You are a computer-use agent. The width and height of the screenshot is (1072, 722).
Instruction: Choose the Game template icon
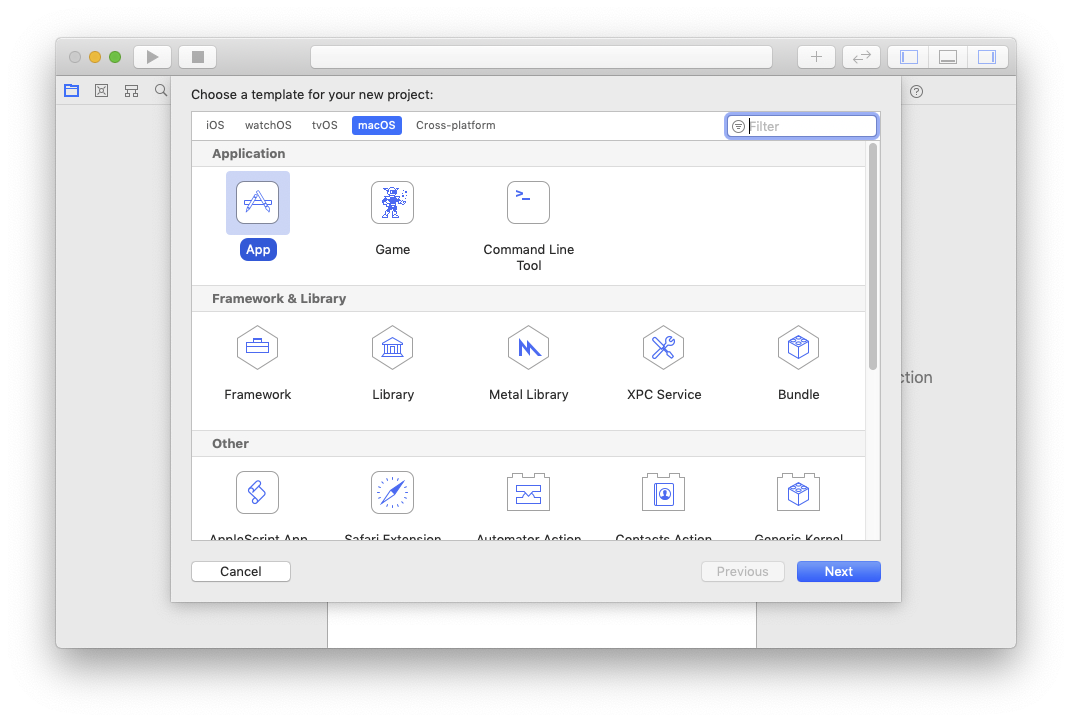point(392,202)
